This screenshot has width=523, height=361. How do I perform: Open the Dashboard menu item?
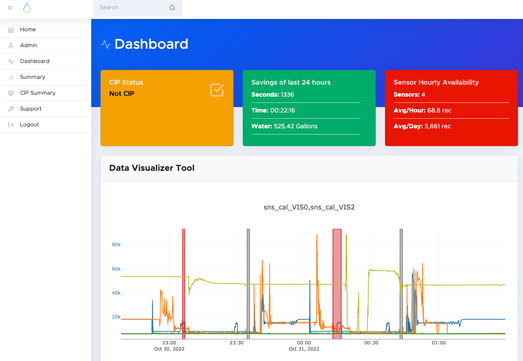tap(45, 61)
